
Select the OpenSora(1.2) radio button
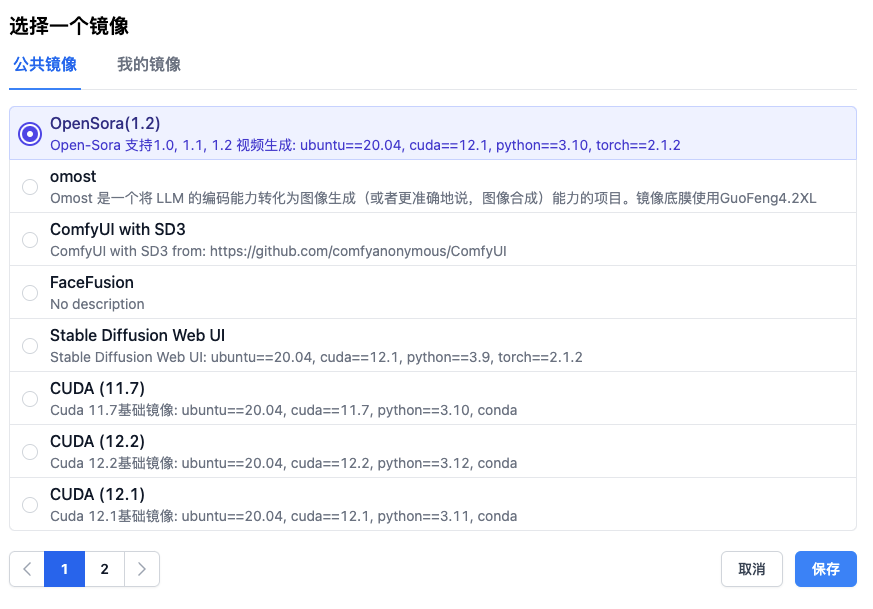click(29, 133)
